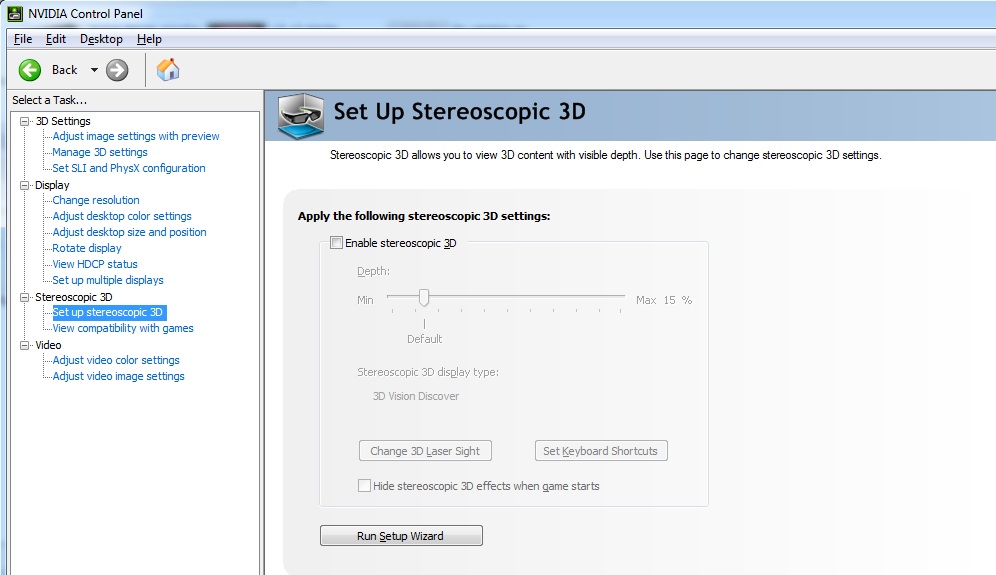Click Set Keyboard Shortcuts button
The width and height of the screenshot is (996, 575).
coord(601,451)
